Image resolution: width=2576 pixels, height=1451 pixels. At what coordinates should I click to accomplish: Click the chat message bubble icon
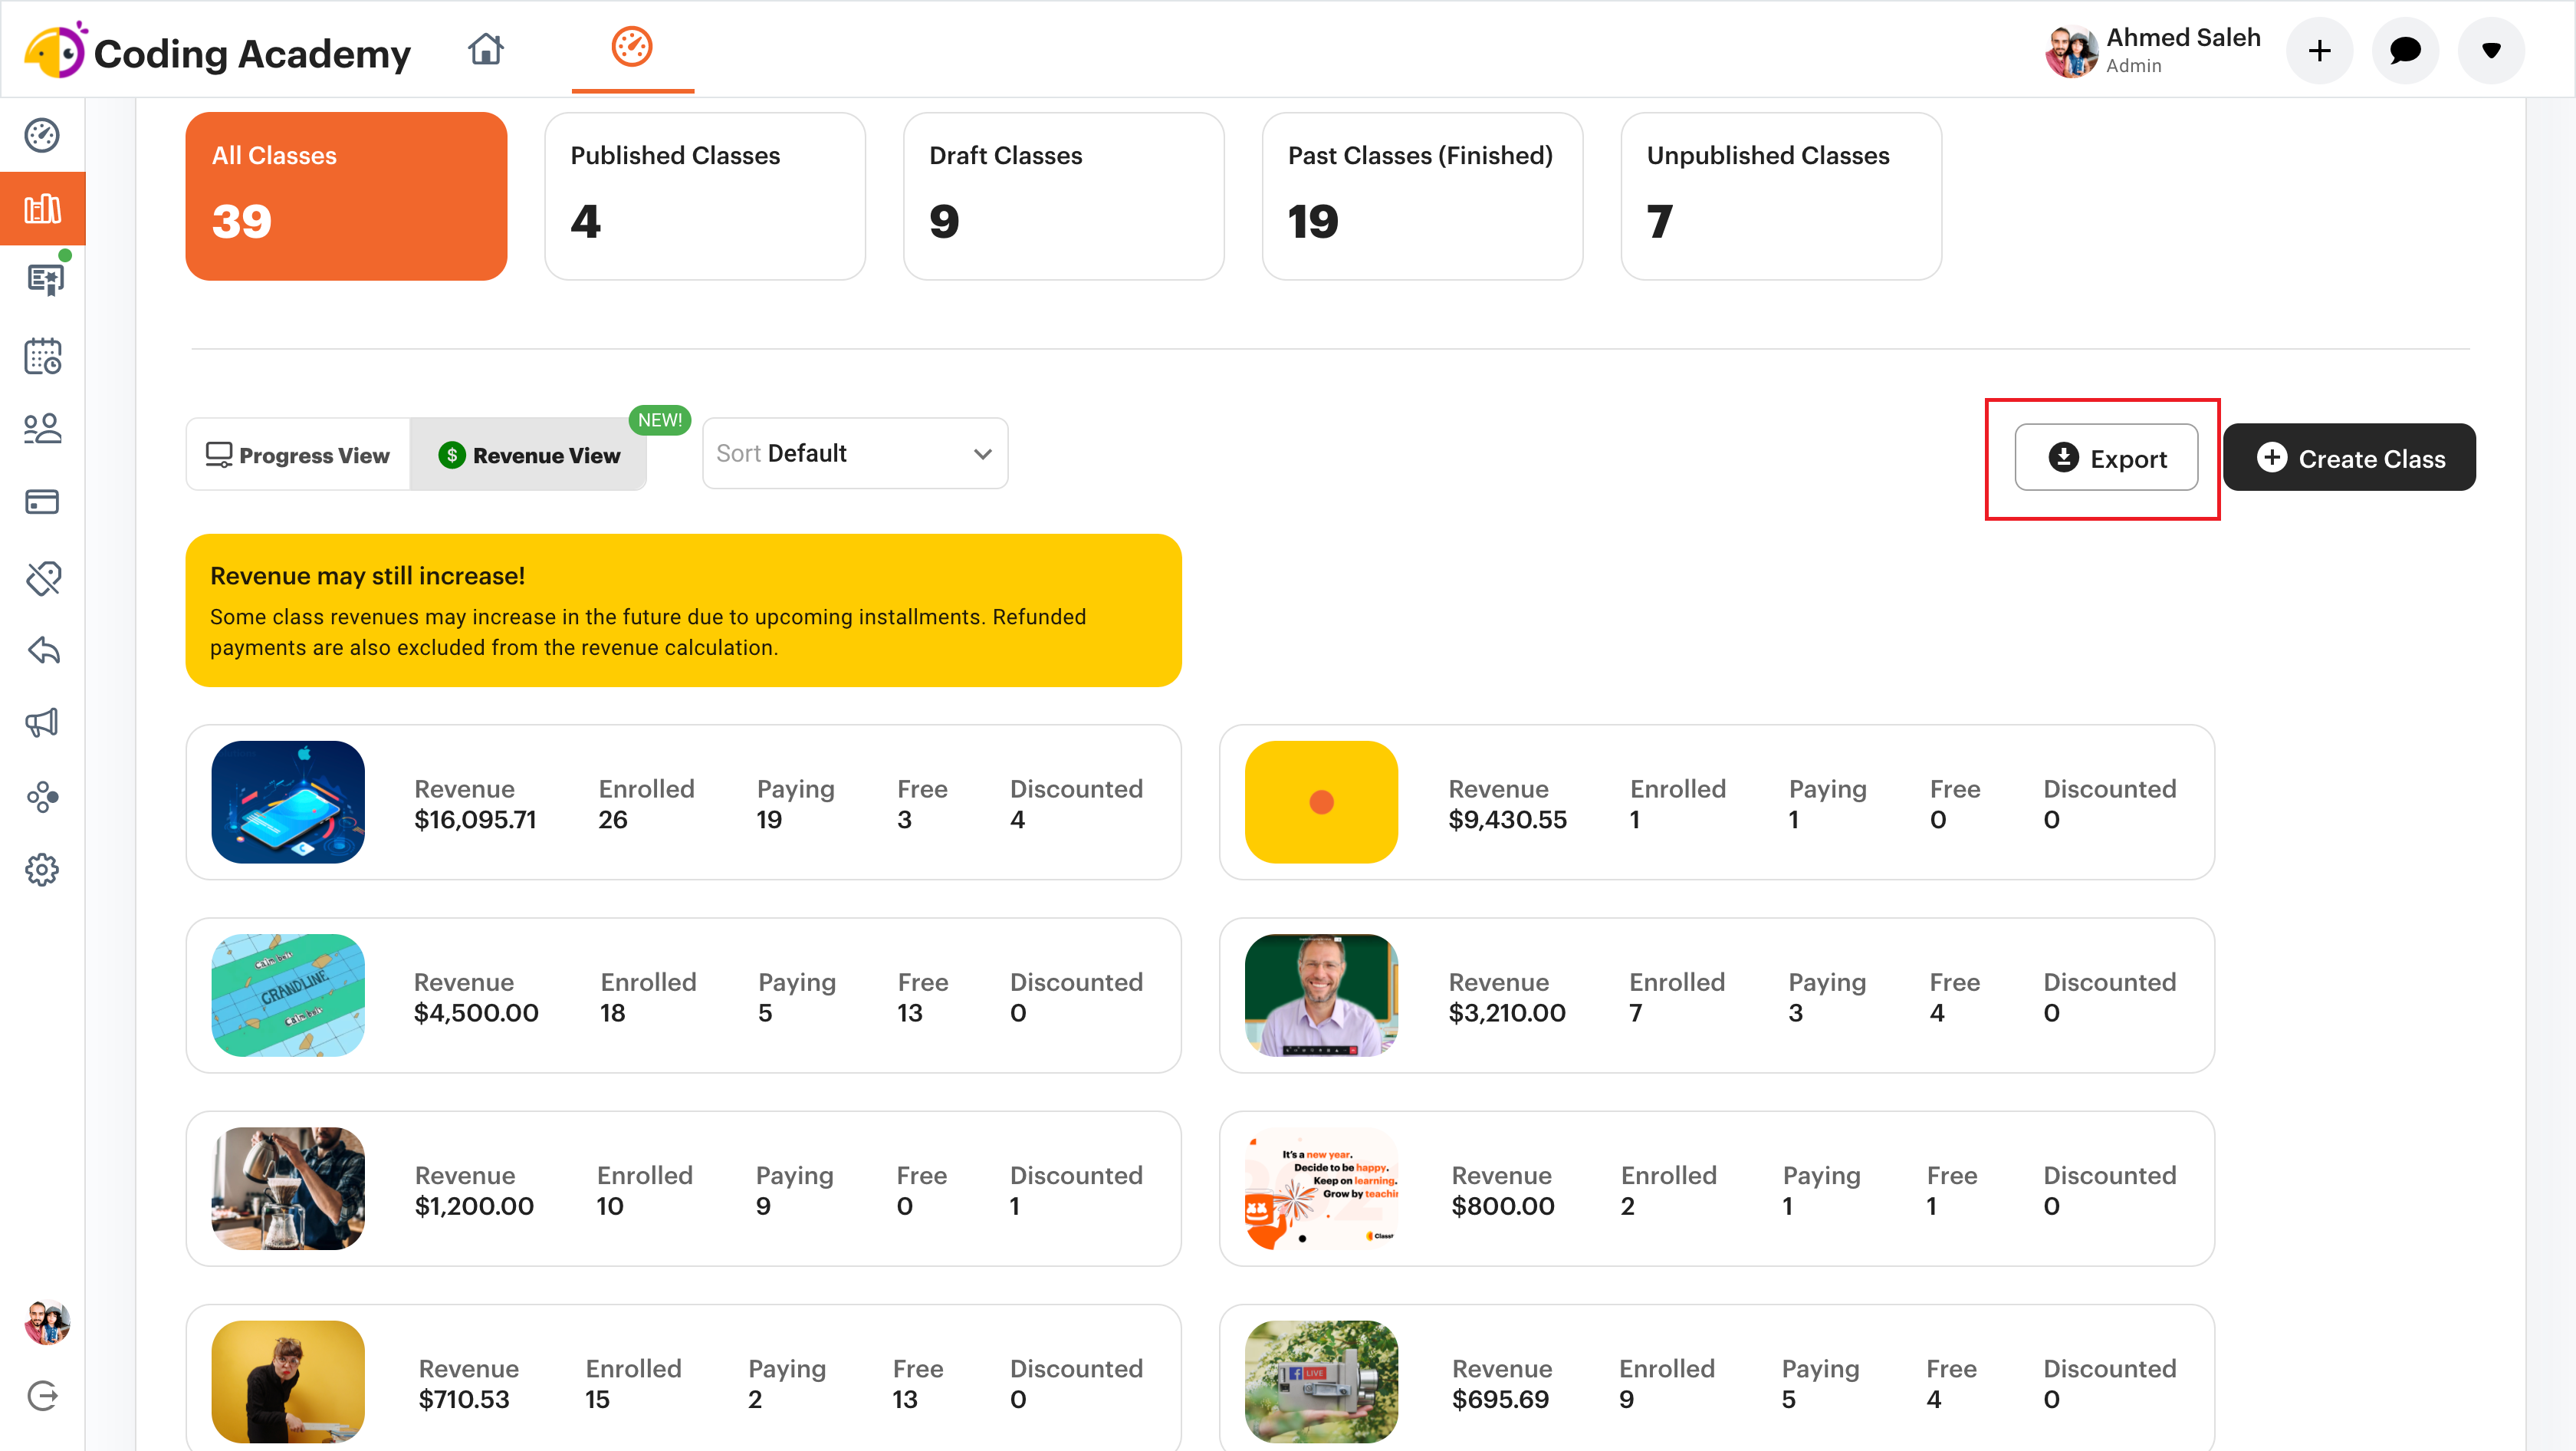click(2405, 50)
